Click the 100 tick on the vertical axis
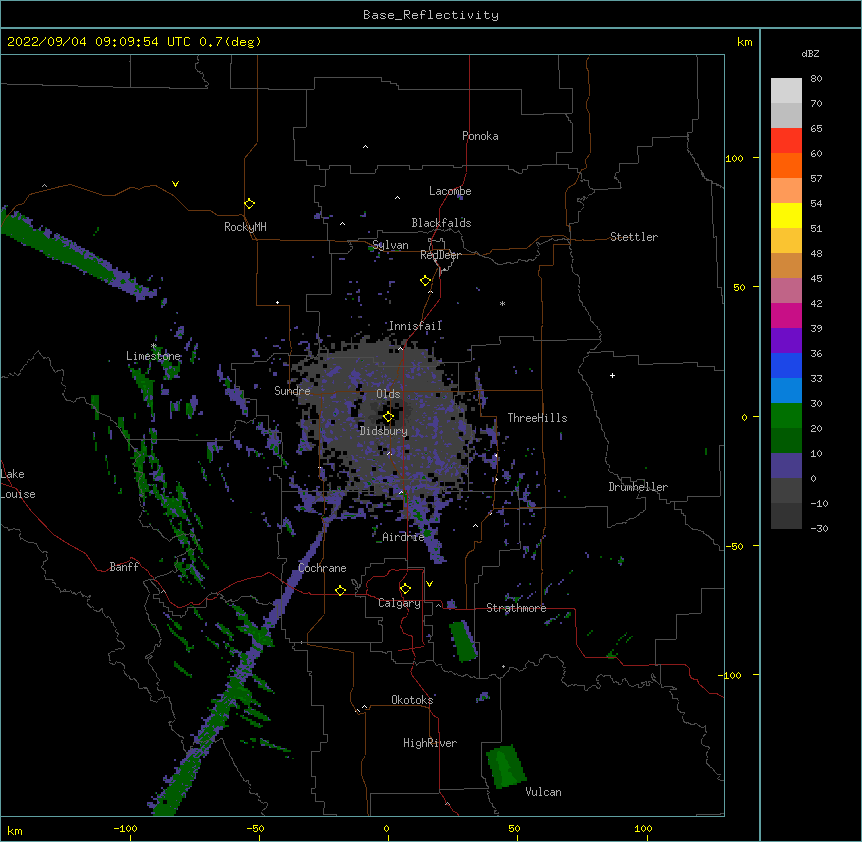The image size is (862, 842). tap(734, 158)
